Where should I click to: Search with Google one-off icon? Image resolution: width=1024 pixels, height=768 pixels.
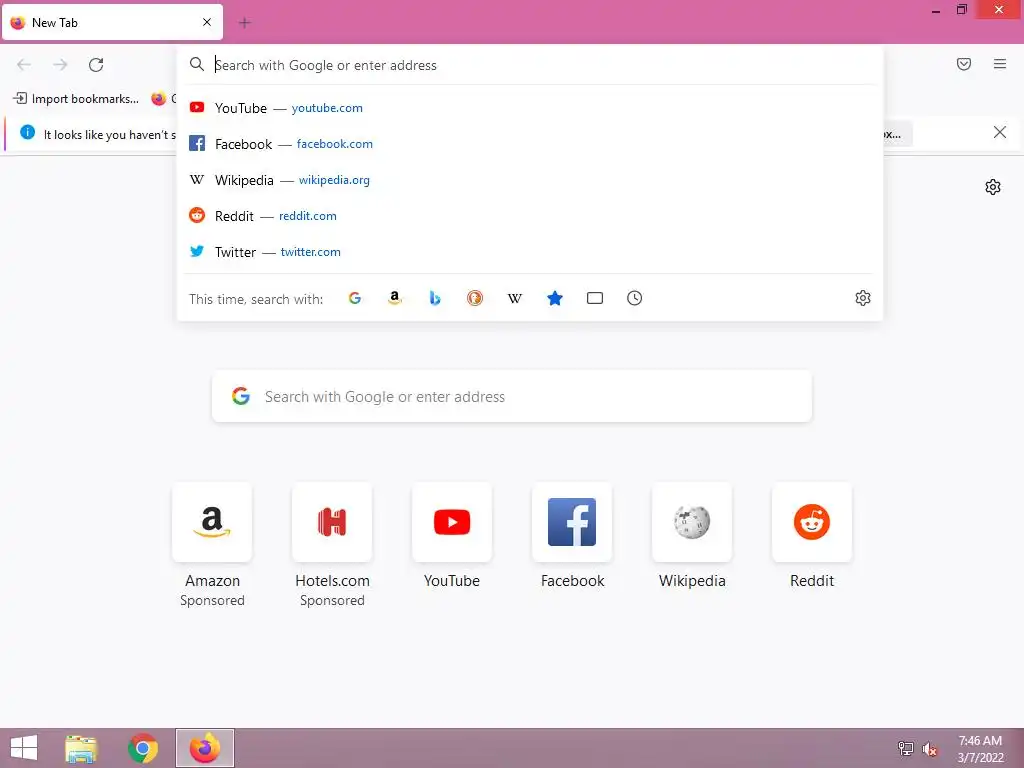[355, 298]
